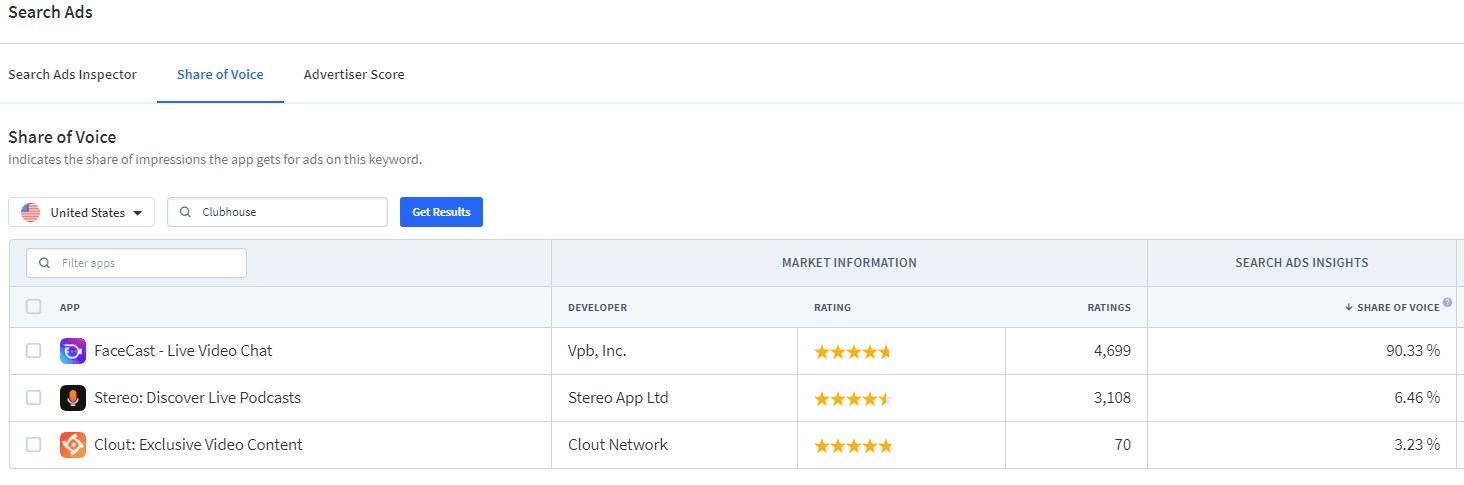Image resolution: width=1464 pixels, height=485 pixels.
Task: Click developer Stereo App Ltd cell
Action: [x=618, y=398]
